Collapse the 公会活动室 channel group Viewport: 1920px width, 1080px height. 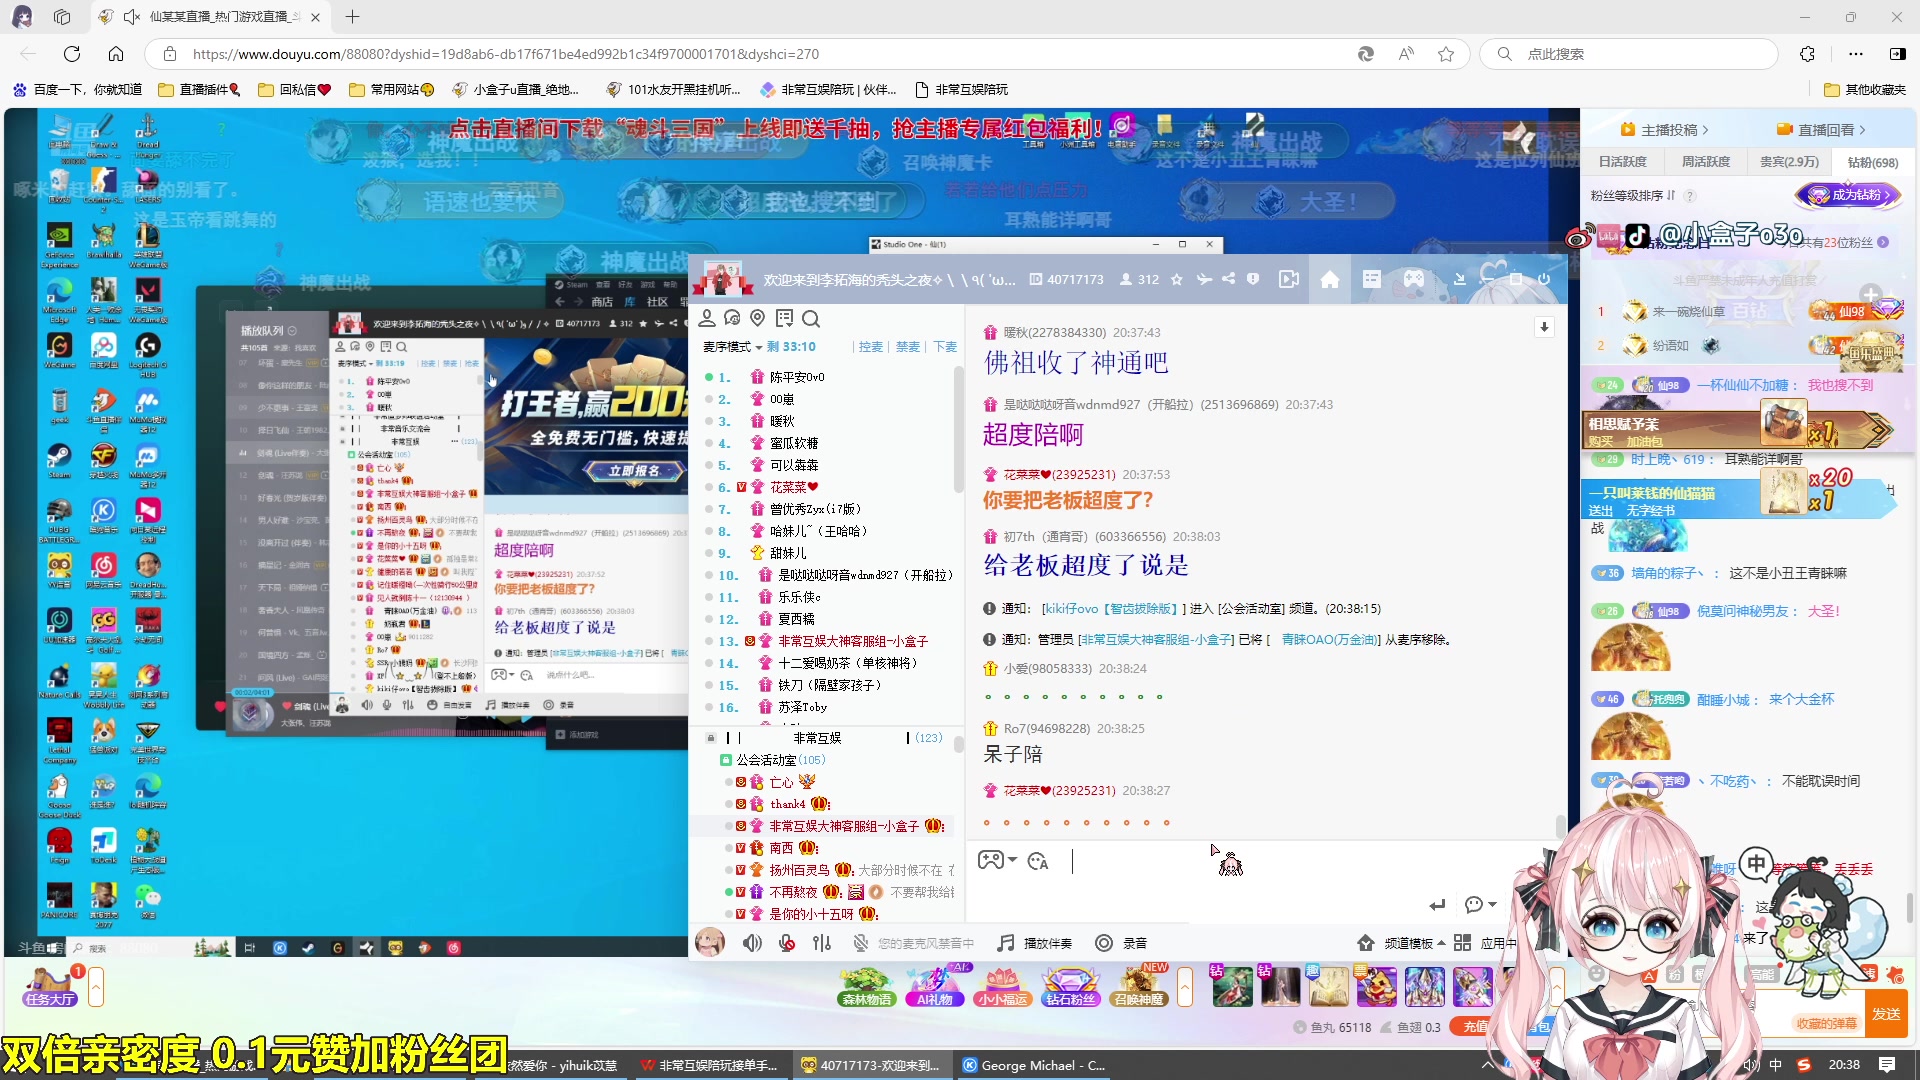click(726, 760)
